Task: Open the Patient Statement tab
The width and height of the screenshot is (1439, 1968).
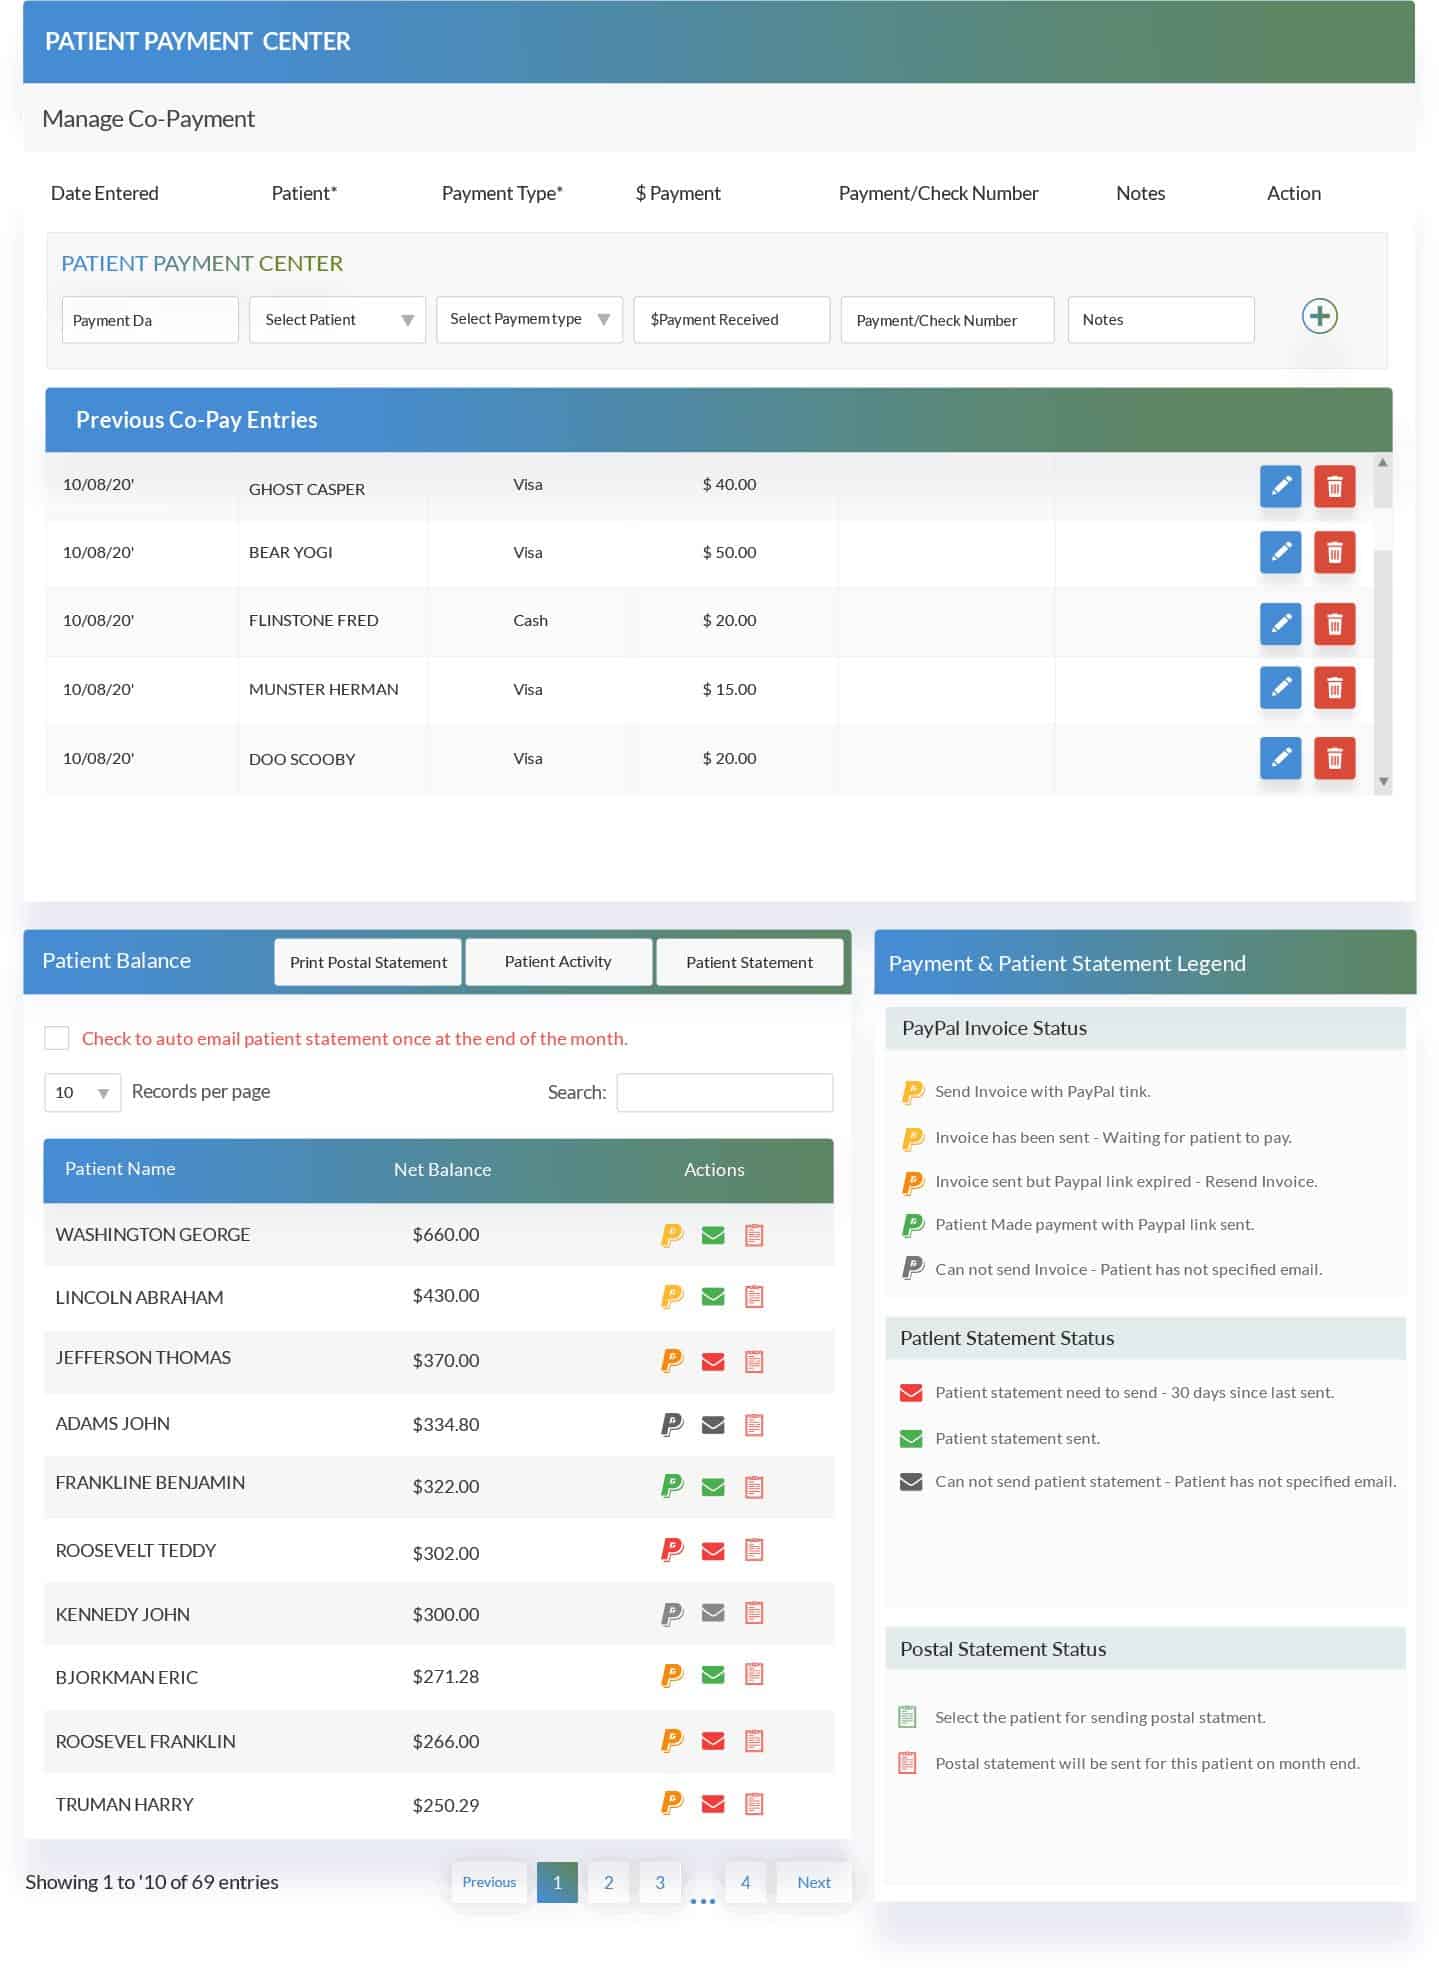Action: (749, 962)
